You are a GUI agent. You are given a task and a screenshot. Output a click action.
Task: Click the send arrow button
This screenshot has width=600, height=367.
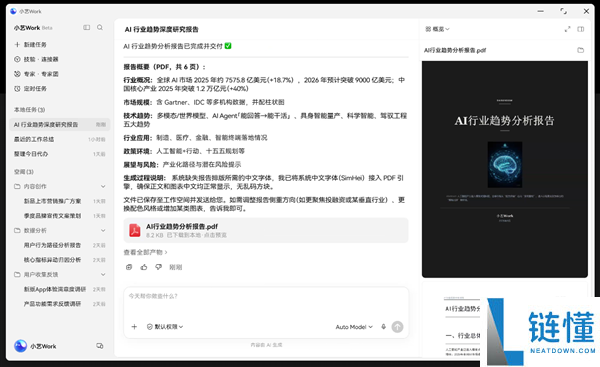398,327
